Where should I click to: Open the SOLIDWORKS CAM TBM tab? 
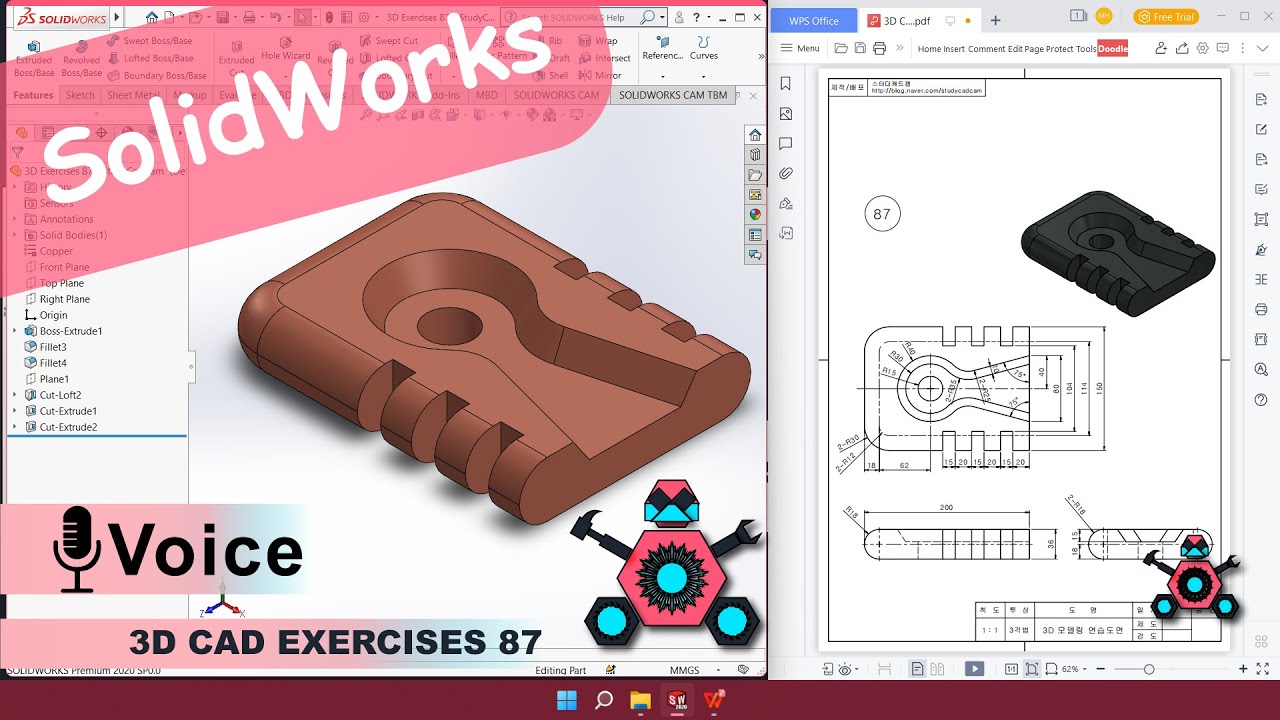[673, 95]
